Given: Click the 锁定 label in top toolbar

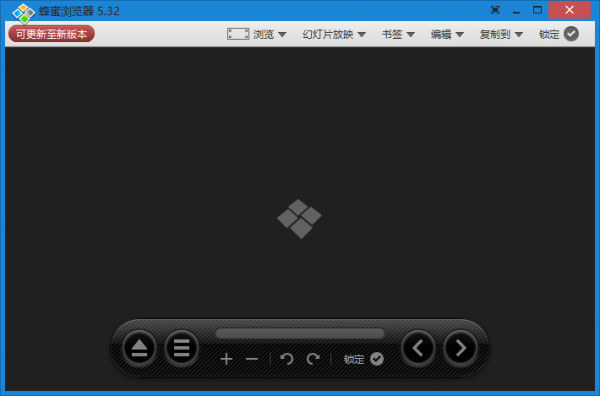Looking at the screenshot, I should point(549,34).
